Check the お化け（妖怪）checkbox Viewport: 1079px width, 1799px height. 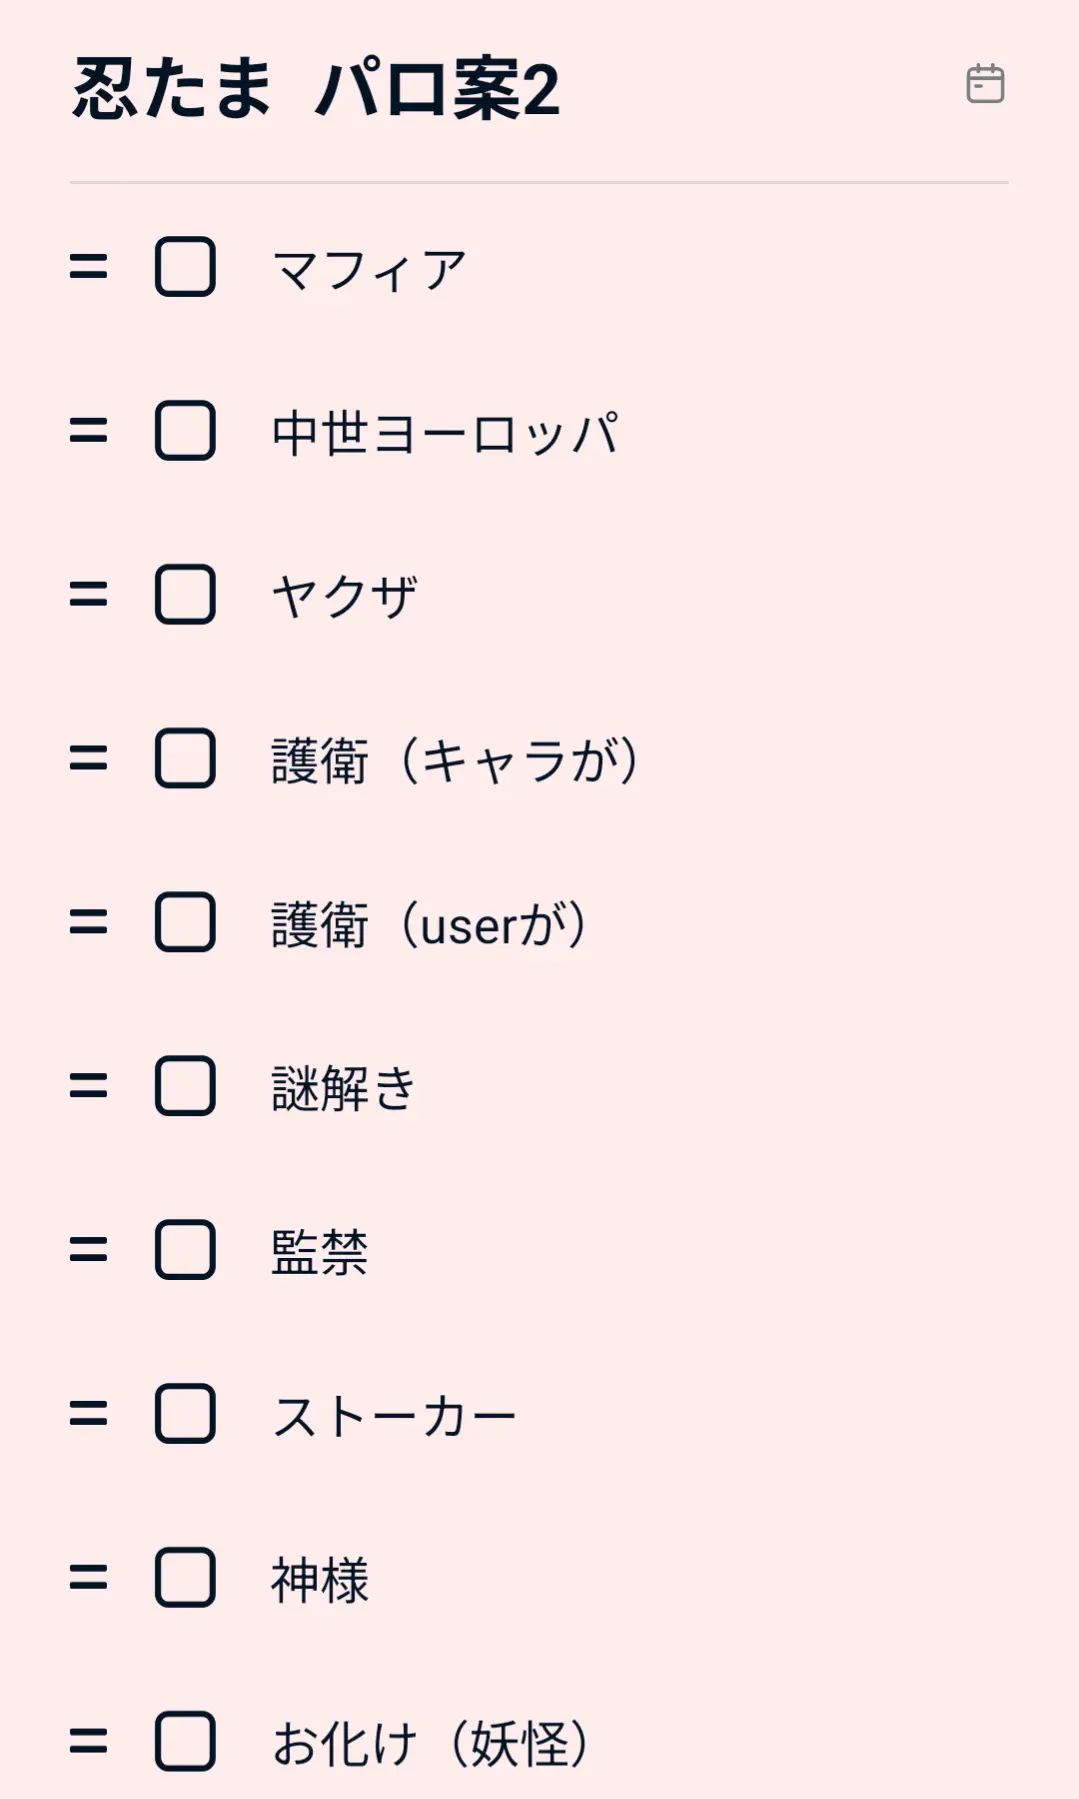(185, 1742)
